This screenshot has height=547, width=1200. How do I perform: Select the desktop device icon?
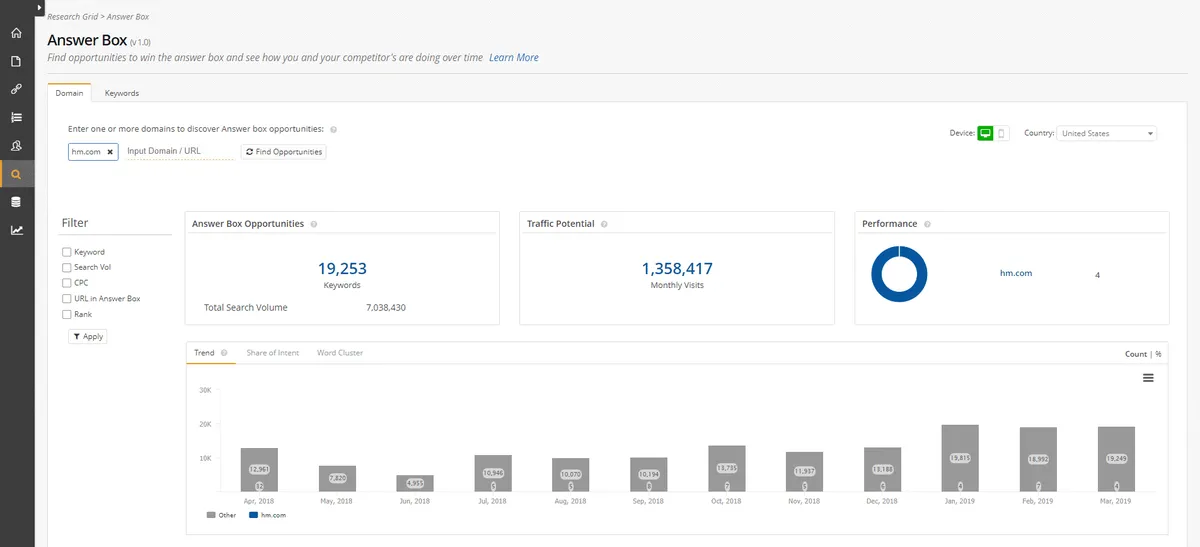click(x=985, y=133)
